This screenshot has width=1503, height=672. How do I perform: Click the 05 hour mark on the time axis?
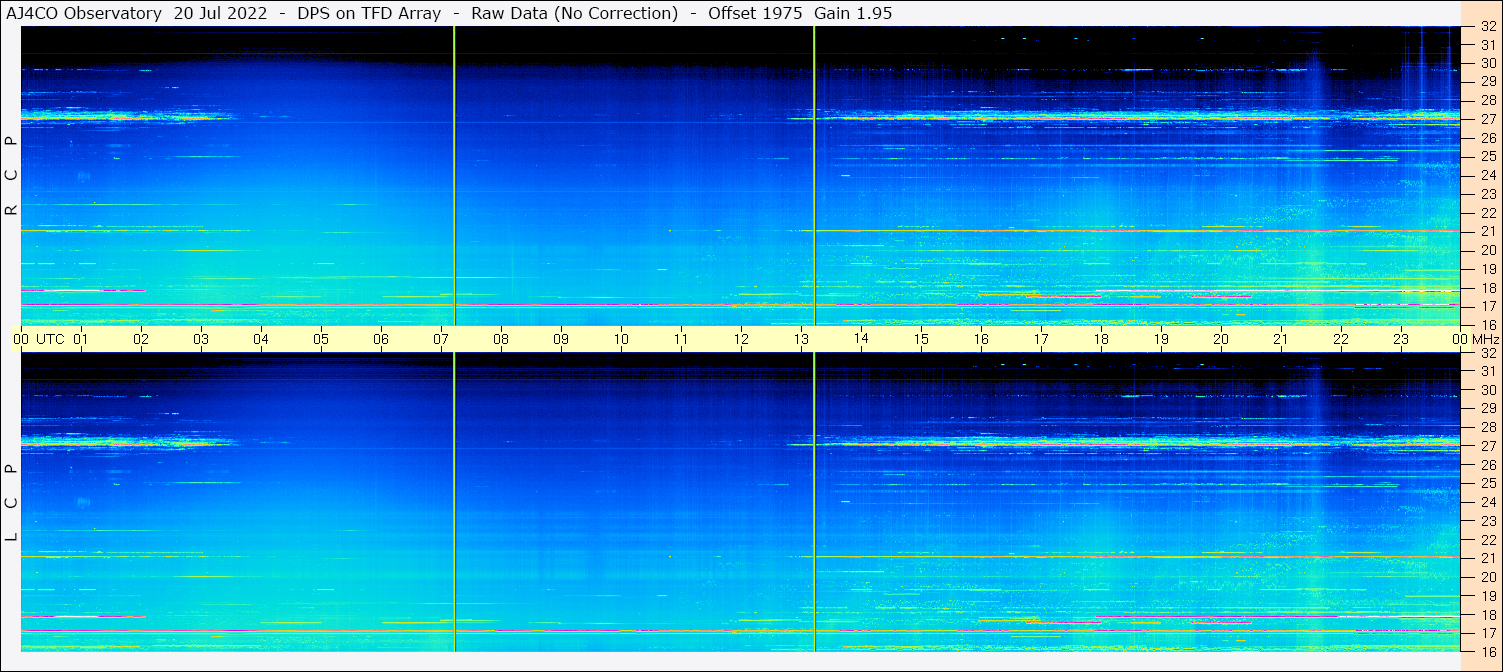pos(321,339)
